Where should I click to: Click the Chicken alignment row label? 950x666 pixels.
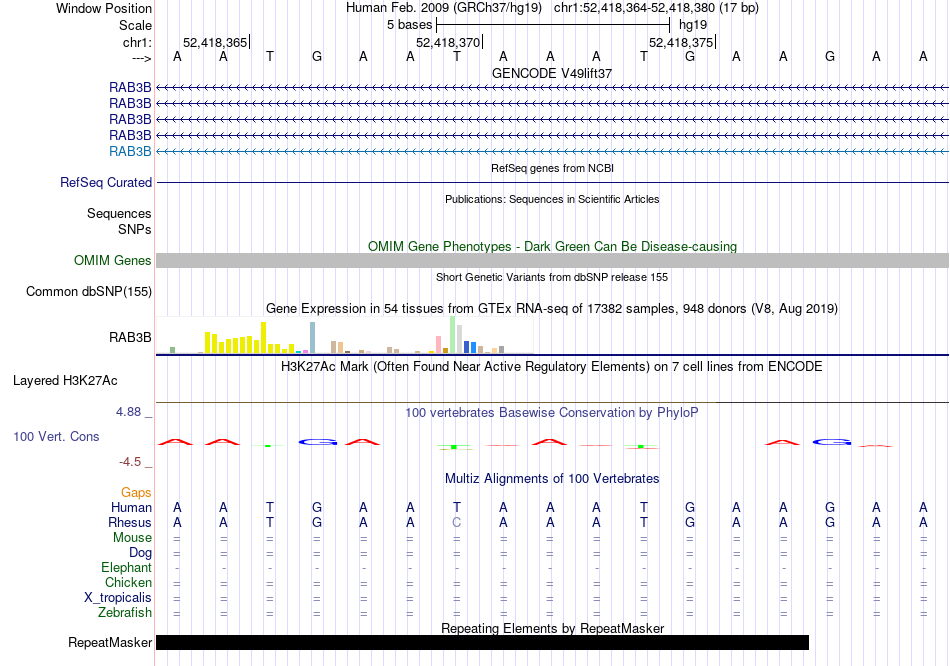click(x=128, y=582)
